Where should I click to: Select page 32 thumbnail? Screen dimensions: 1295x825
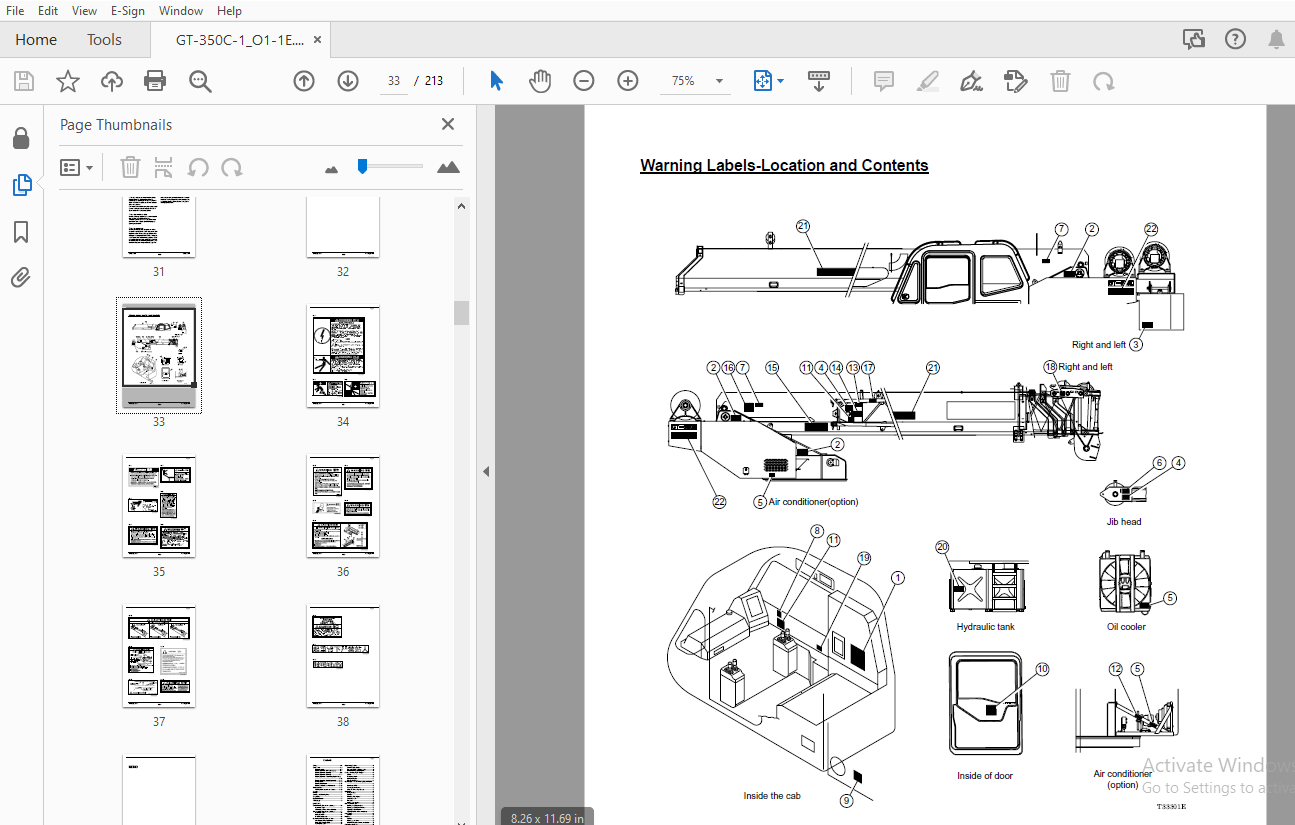[x=343, y=227]
